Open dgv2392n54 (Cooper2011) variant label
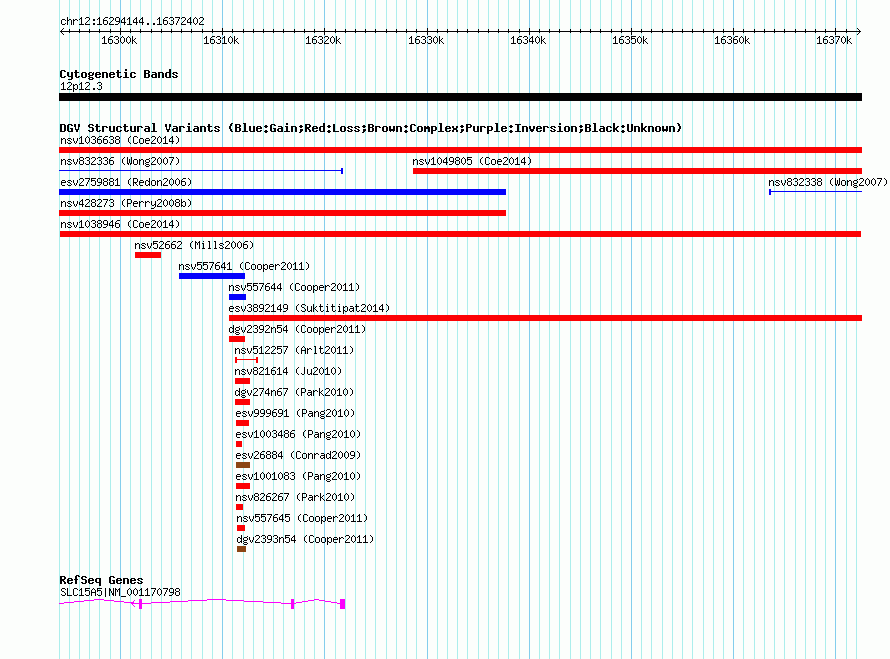The width and height of the screenshot is (890, 659). tap(297, 329)
